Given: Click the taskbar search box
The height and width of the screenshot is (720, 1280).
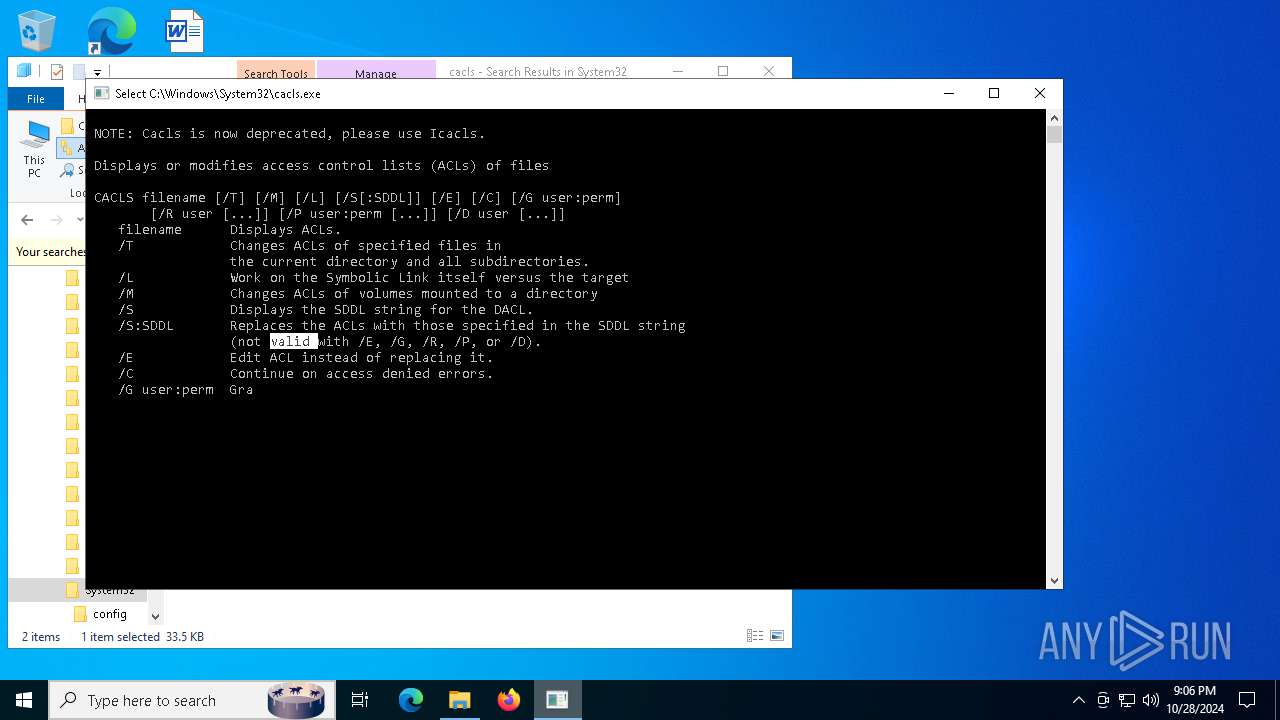Looking at the screenshot, I should pos(192,700).
